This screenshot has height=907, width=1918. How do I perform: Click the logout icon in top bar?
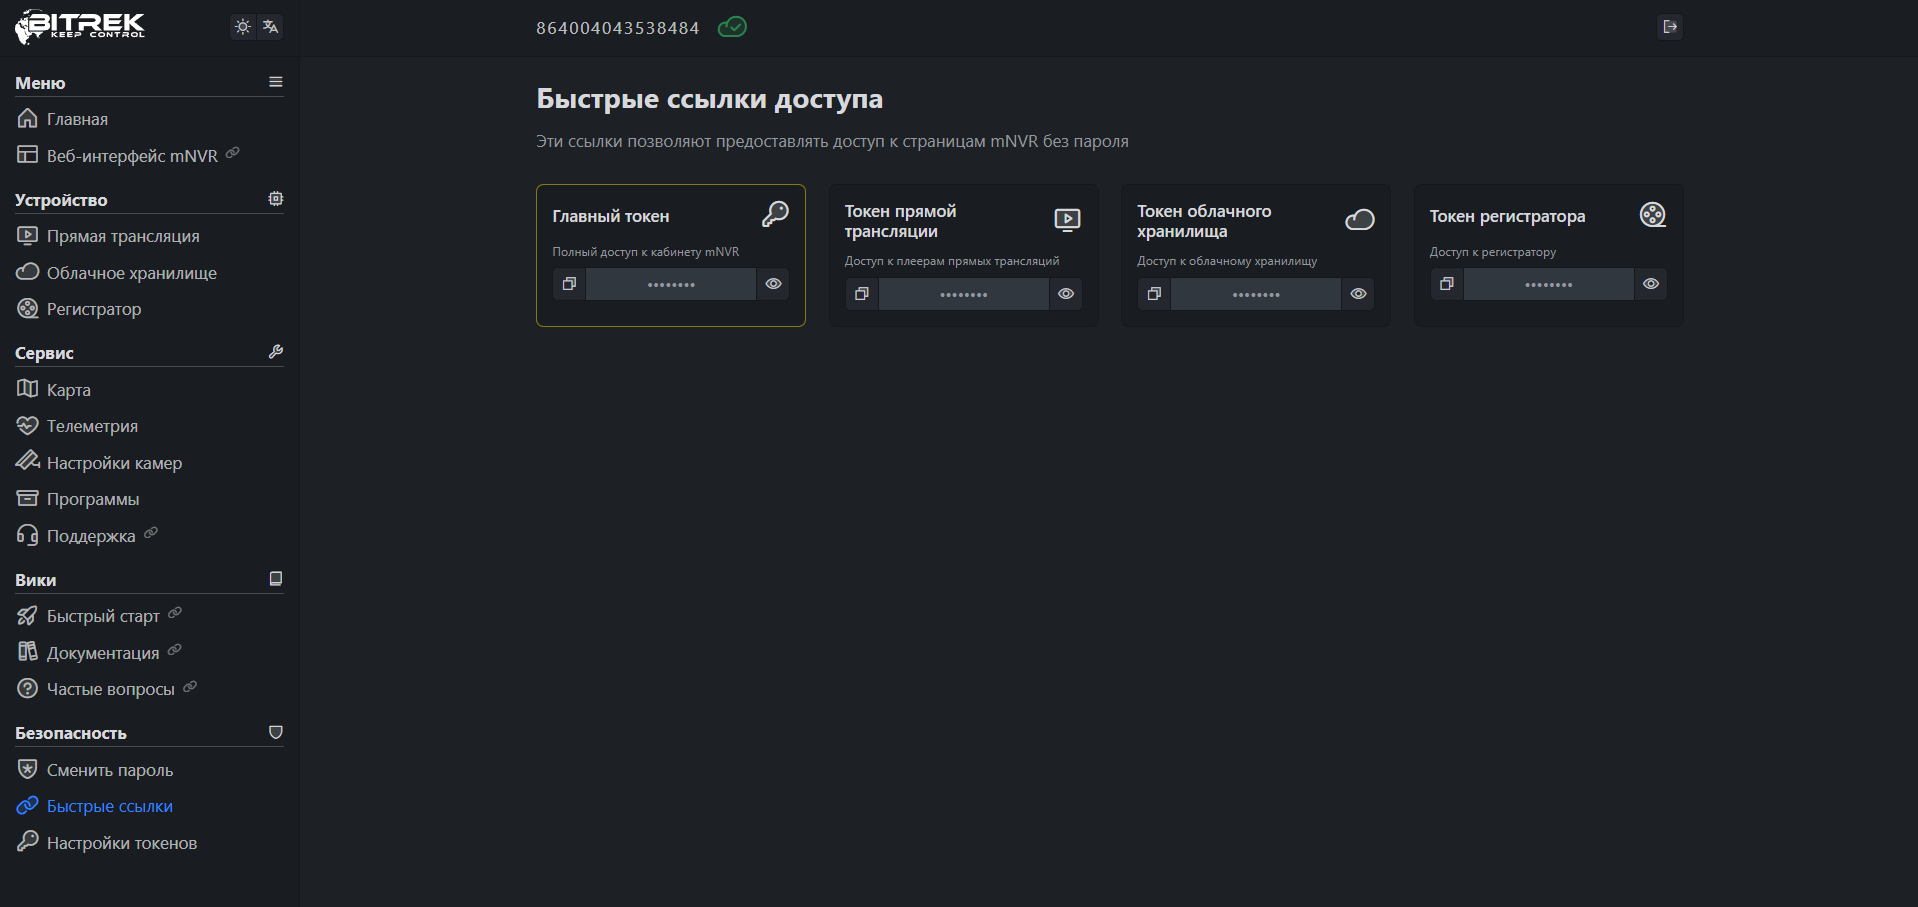tap(1669, 27)
